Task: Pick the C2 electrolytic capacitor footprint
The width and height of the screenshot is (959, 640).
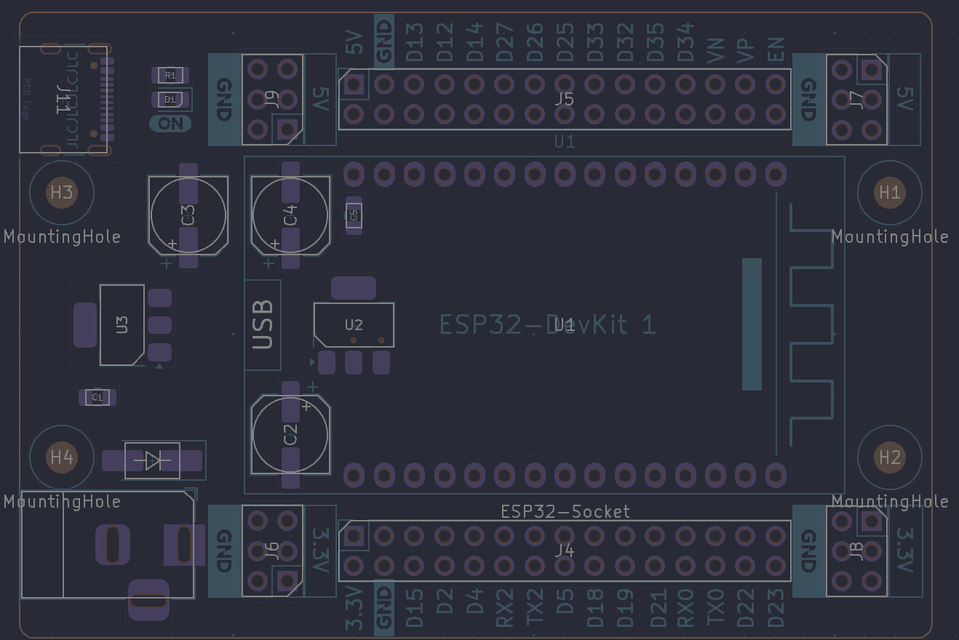Action: click(290, 435)
